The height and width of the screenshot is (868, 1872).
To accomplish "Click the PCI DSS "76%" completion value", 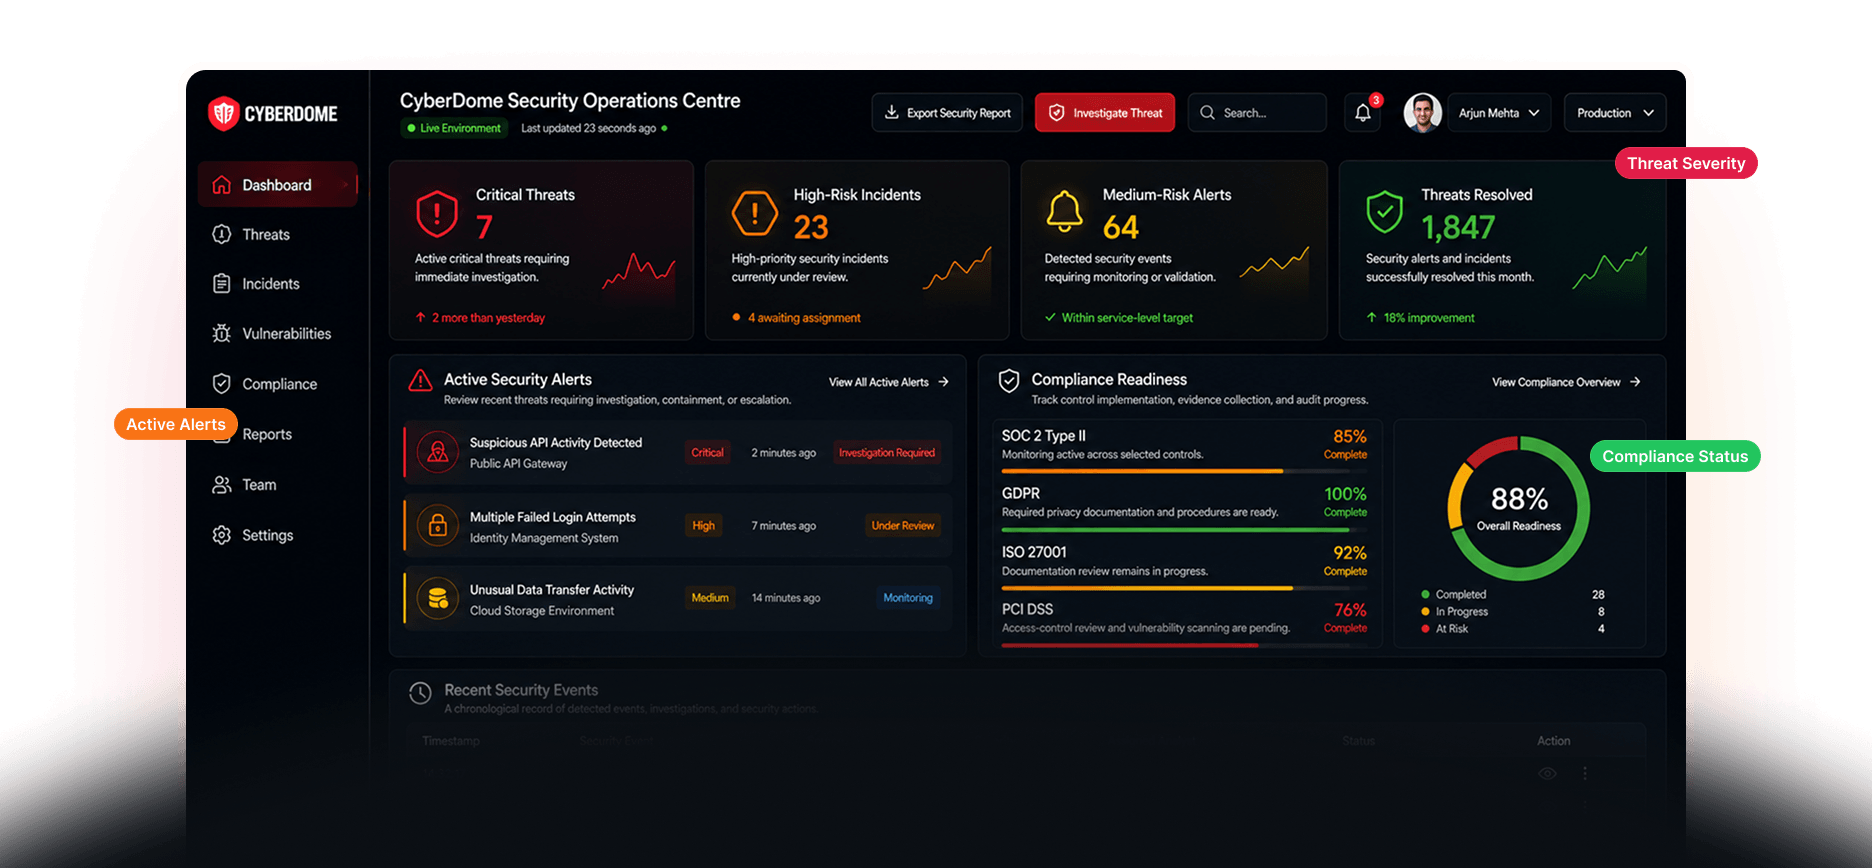I will 1350,610.
